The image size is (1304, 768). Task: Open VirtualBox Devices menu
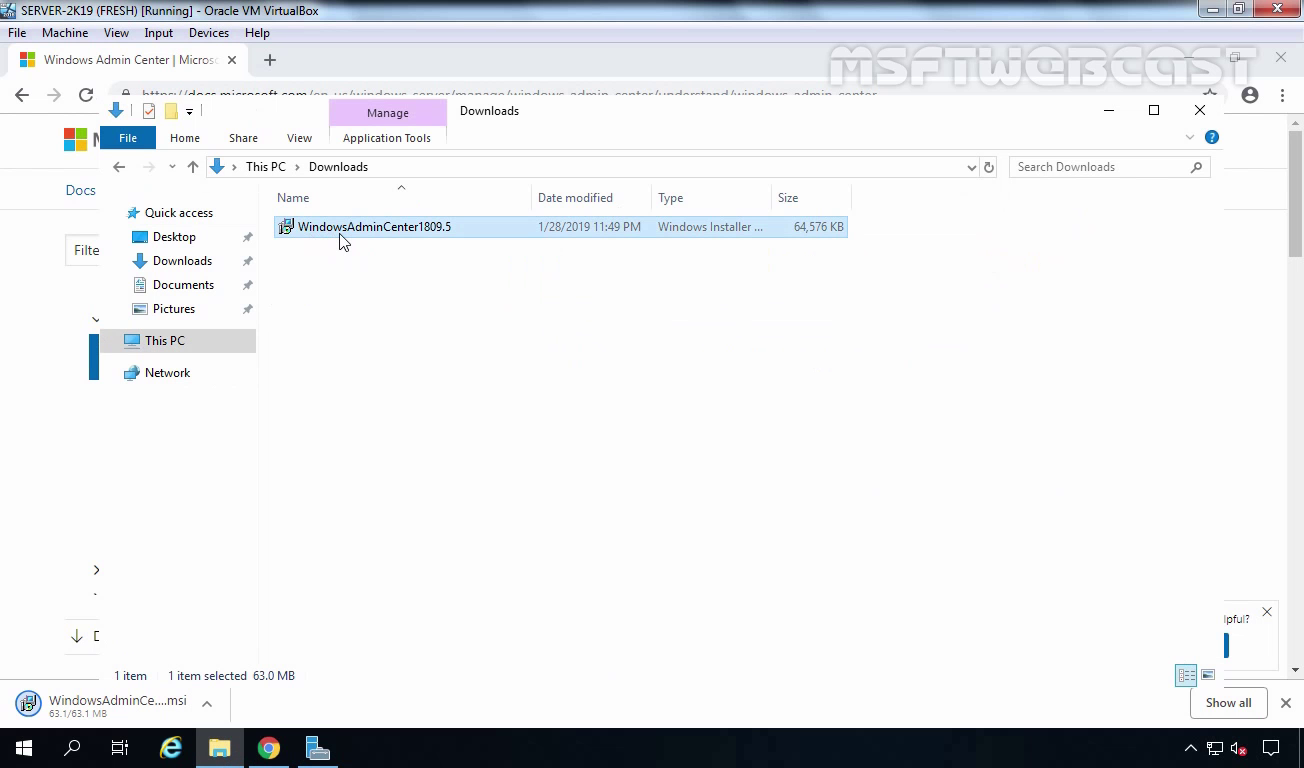point(209,33)
